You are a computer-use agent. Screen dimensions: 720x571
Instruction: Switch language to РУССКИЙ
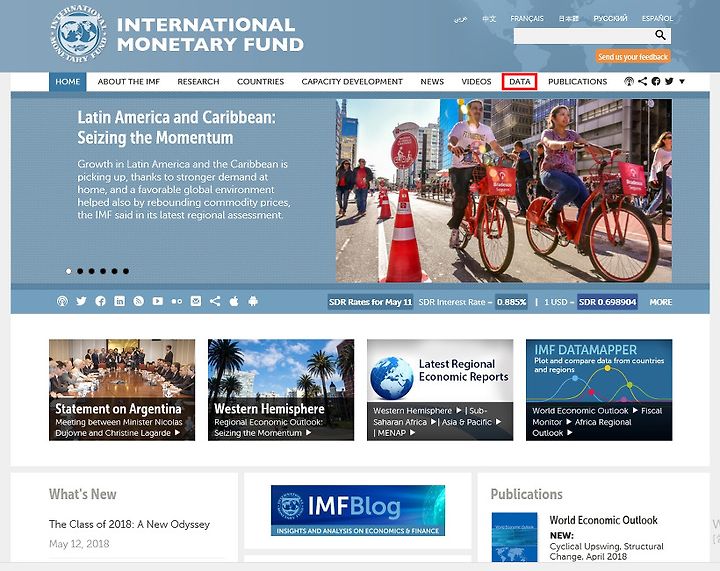(611, 19)
